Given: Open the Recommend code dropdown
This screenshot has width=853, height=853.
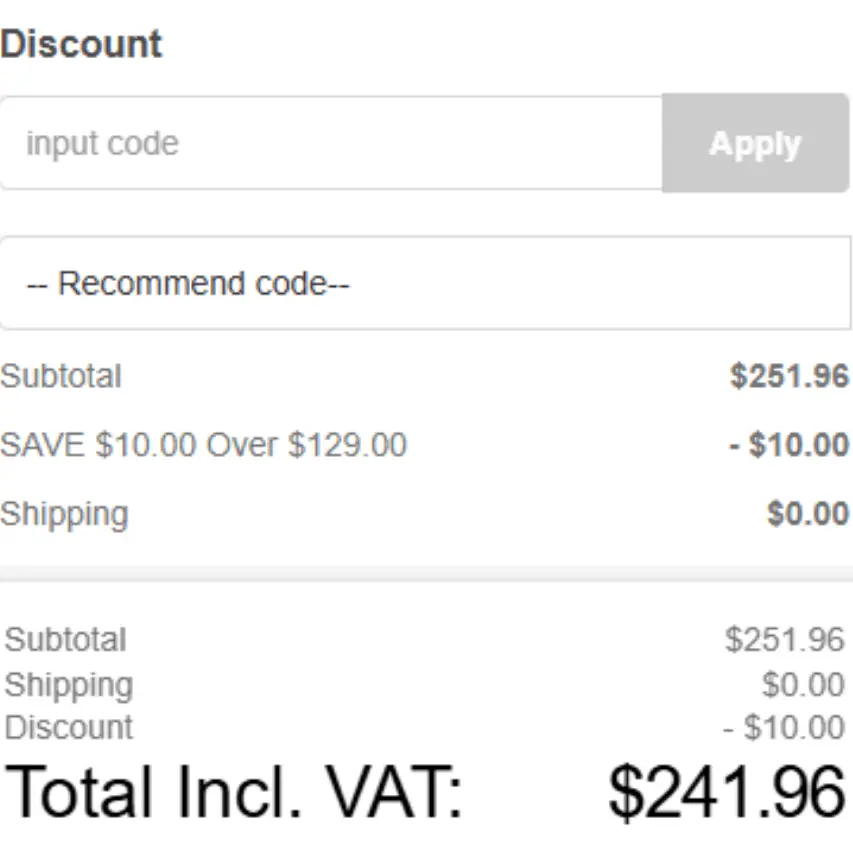Looking at the screenshot, I should click(426, 283).
